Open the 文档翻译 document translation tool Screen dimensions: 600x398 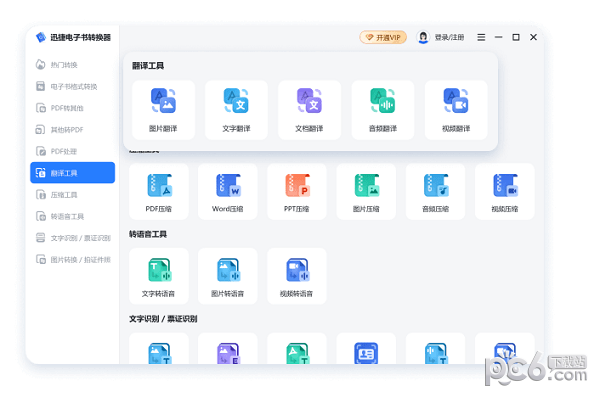[310, 110]
